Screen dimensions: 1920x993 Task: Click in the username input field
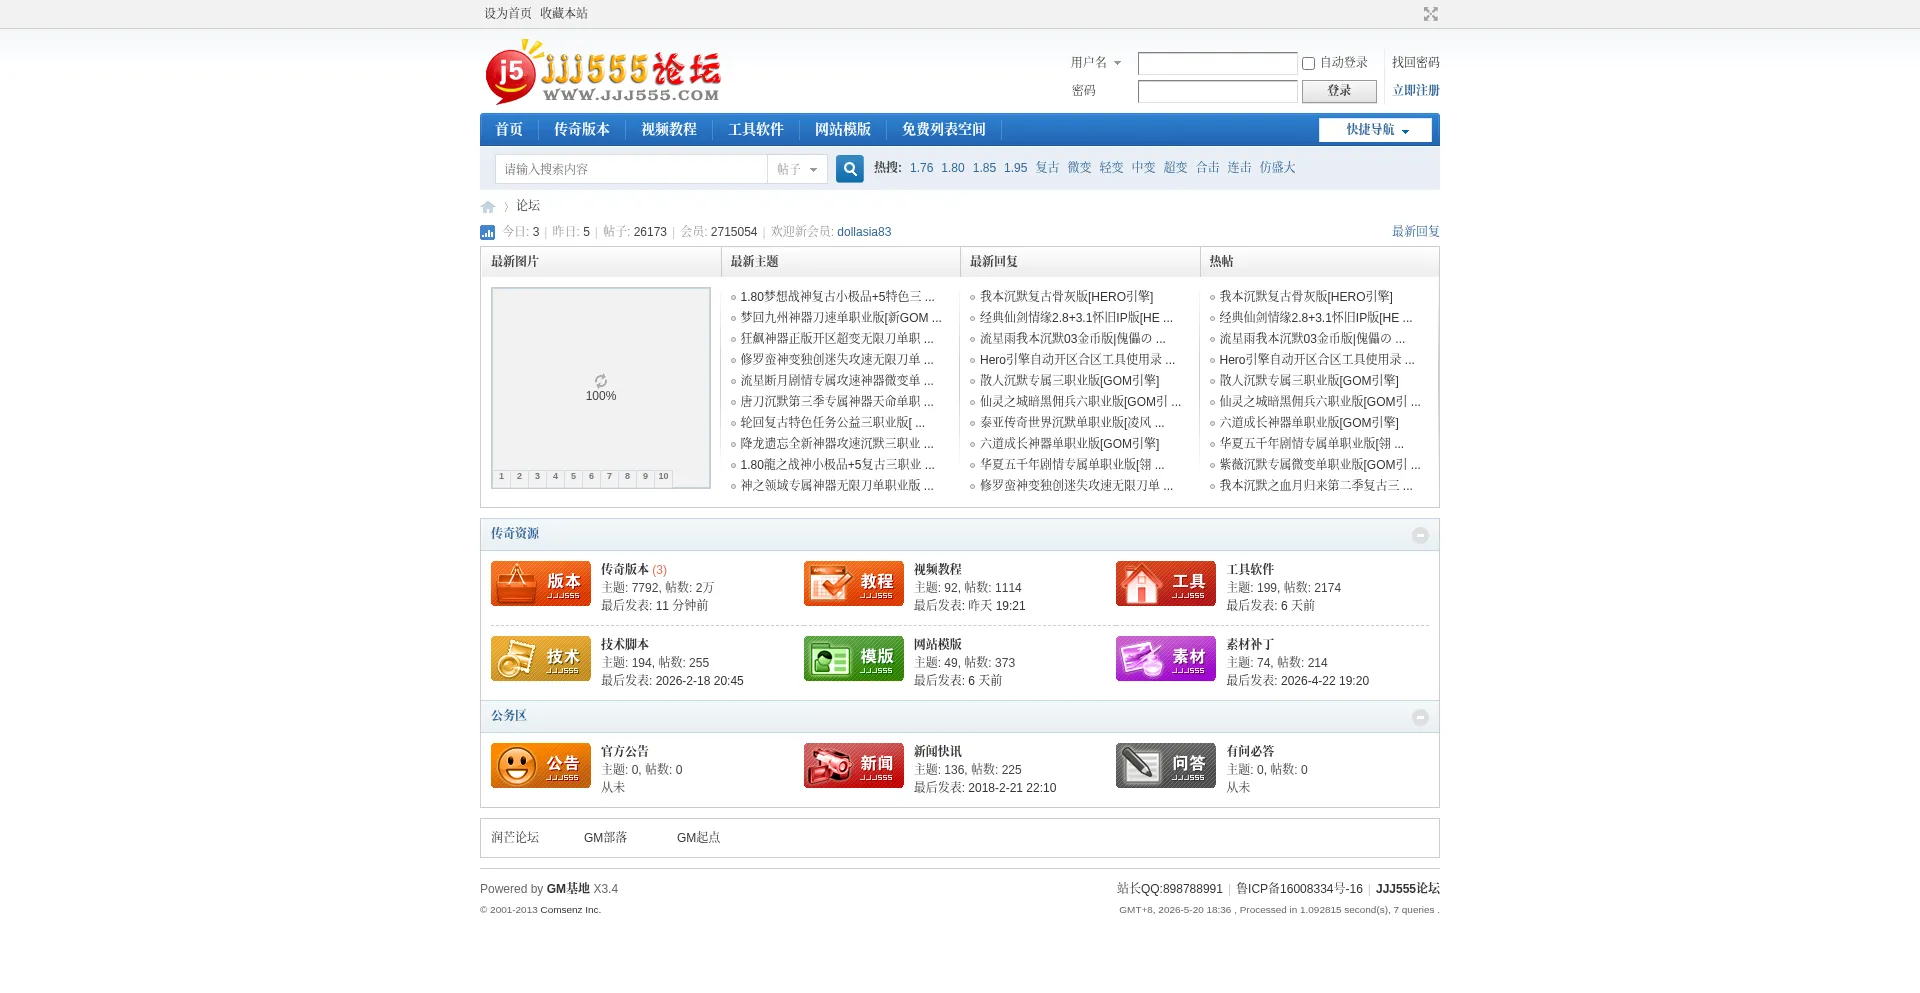pos(1218,63)
